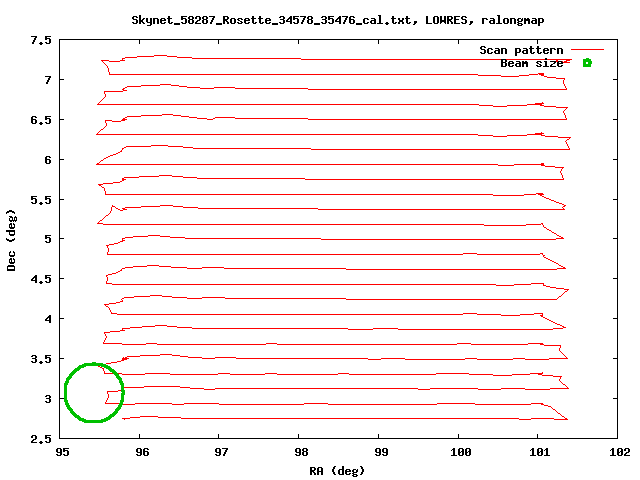
Task: Click the x-axis tick label 100
Action: point(461,452)
